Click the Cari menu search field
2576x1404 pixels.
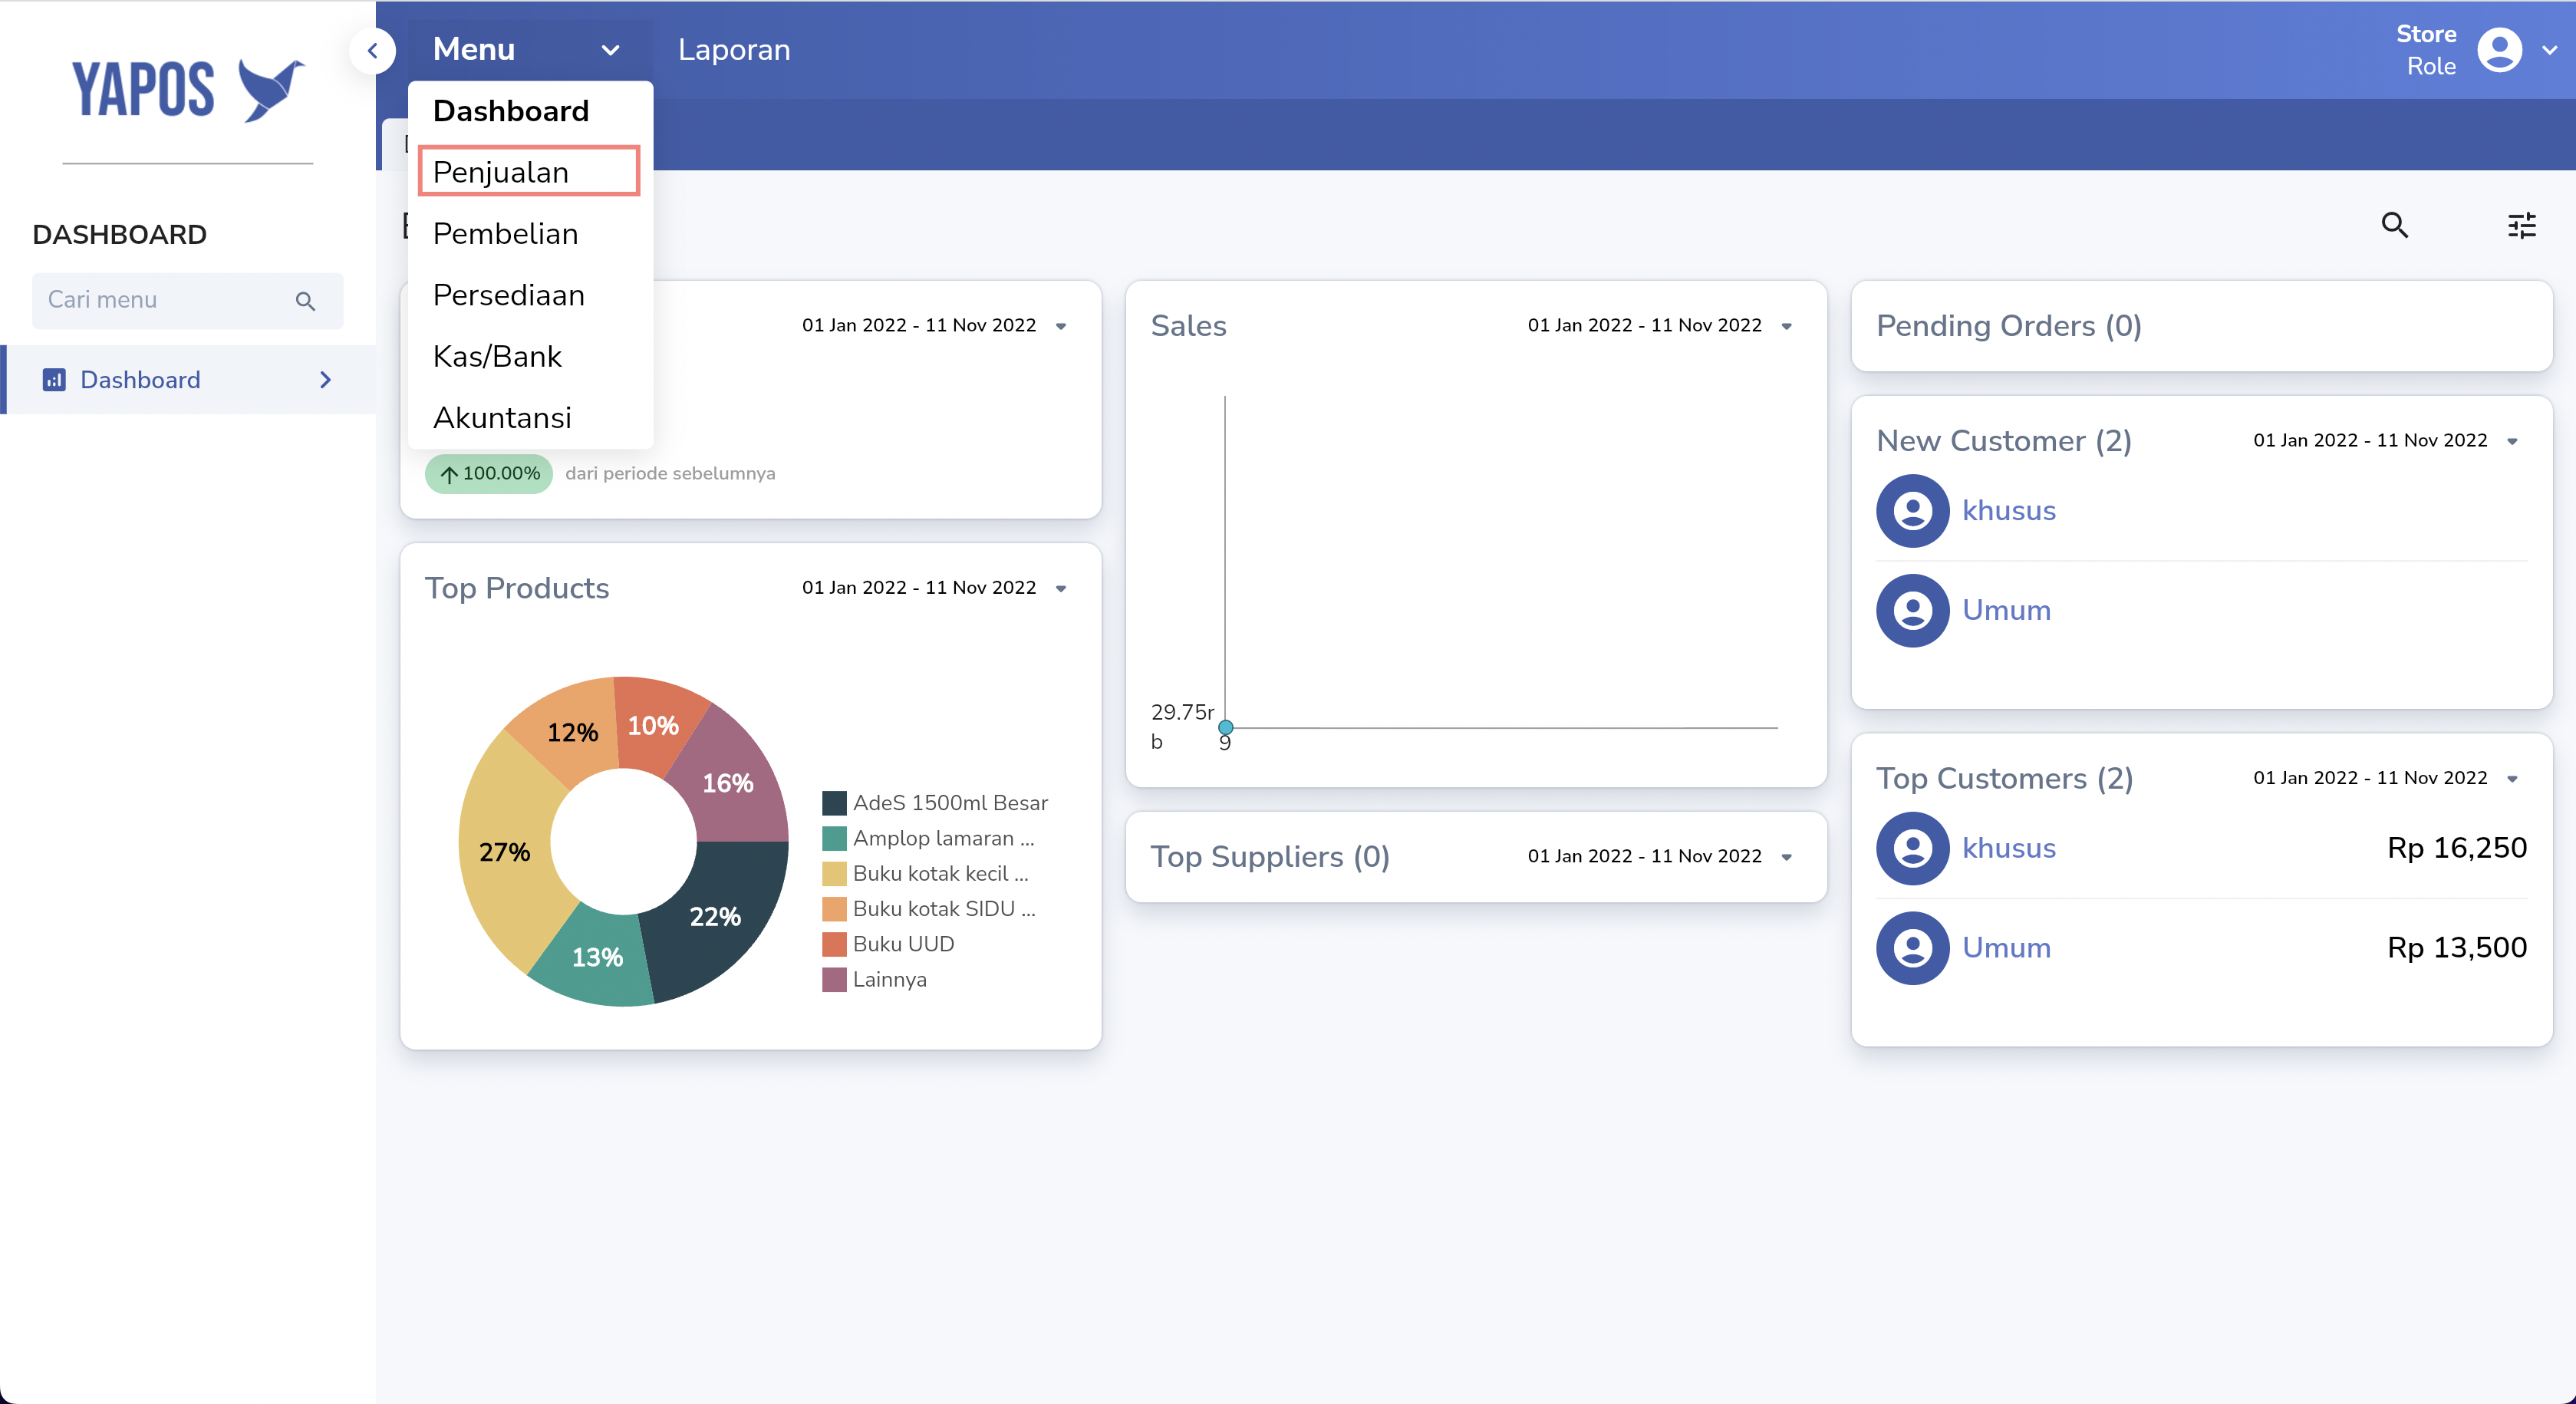pos(187,301)
